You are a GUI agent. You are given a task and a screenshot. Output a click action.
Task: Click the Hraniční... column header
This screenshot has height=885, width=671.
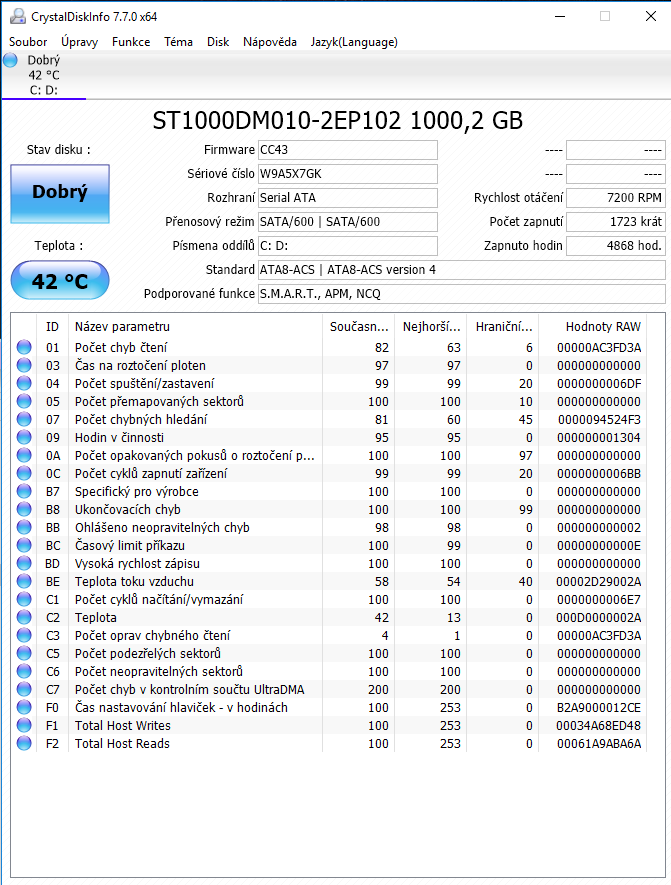(503, 326)
